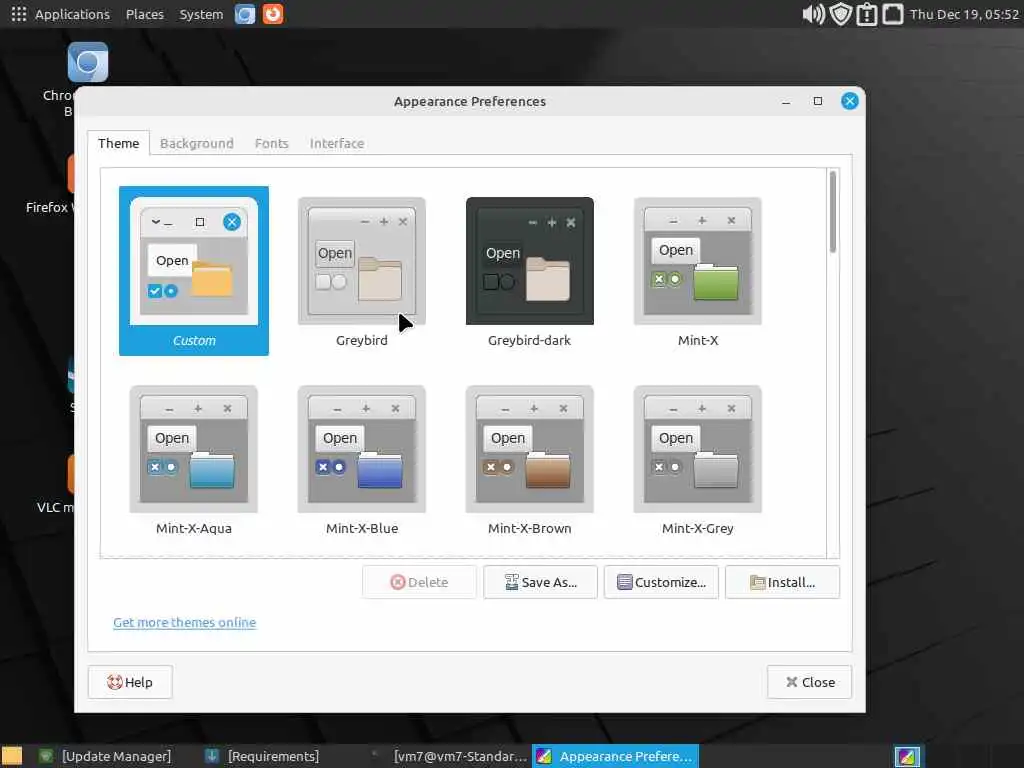Image resolution: width=1024 pixels, height=768 pixels.
Task: Open the System menu
Action: pyautogui.click(x=201, y=14)
